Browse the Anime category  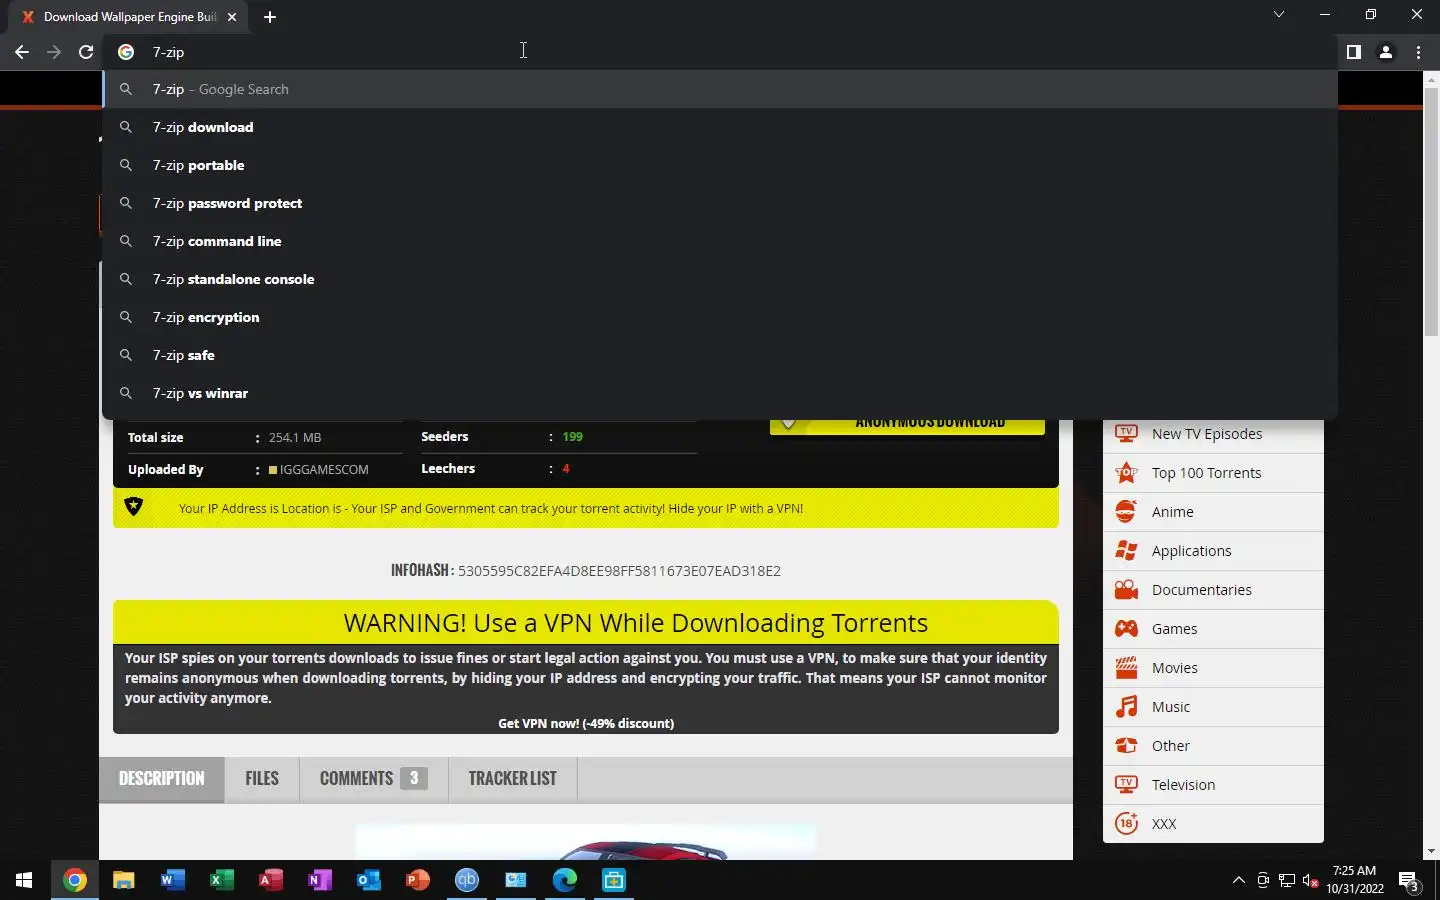(x=1173, y=512)
